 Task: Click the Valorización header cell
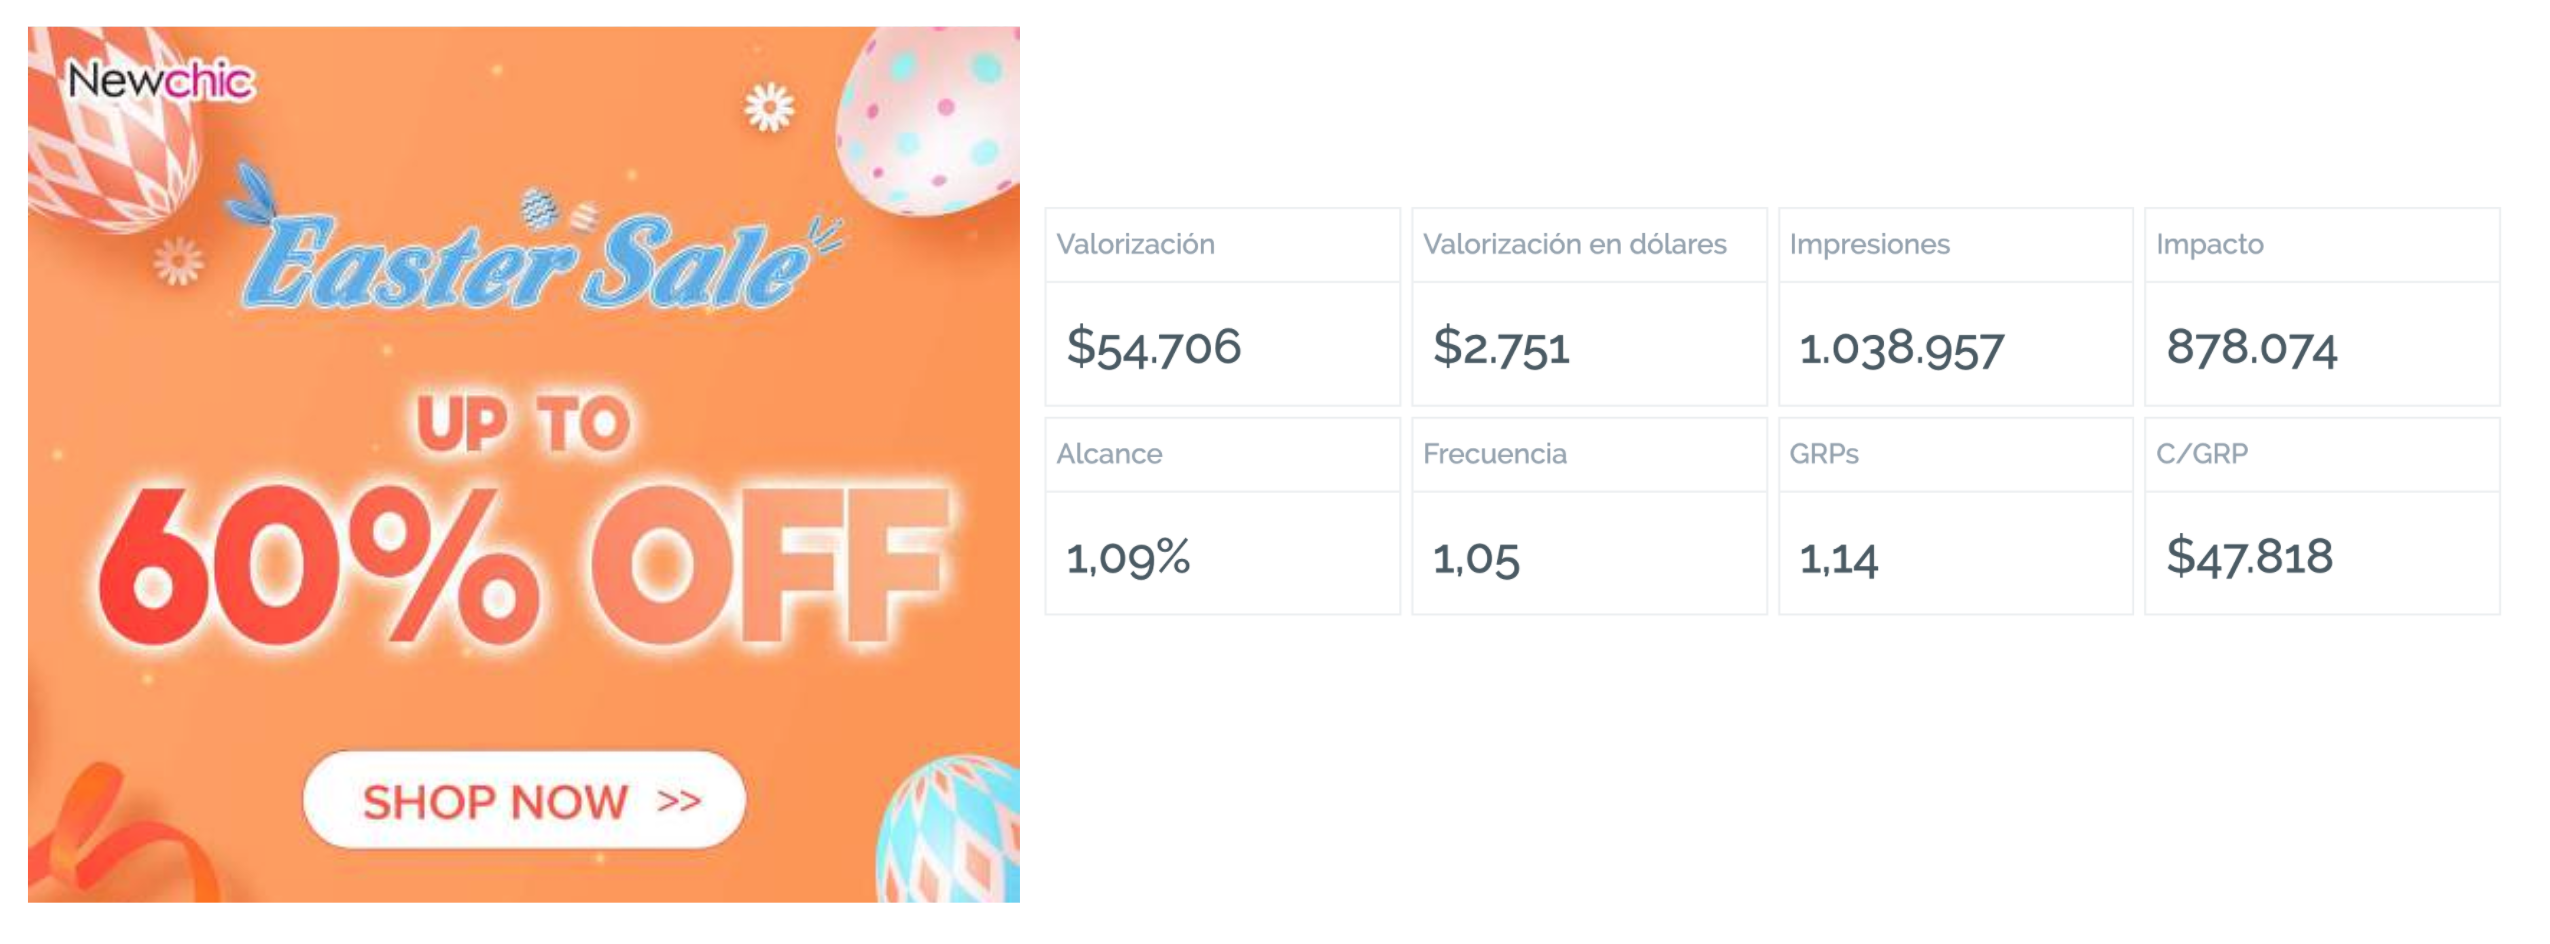(x=1222, y=244)
